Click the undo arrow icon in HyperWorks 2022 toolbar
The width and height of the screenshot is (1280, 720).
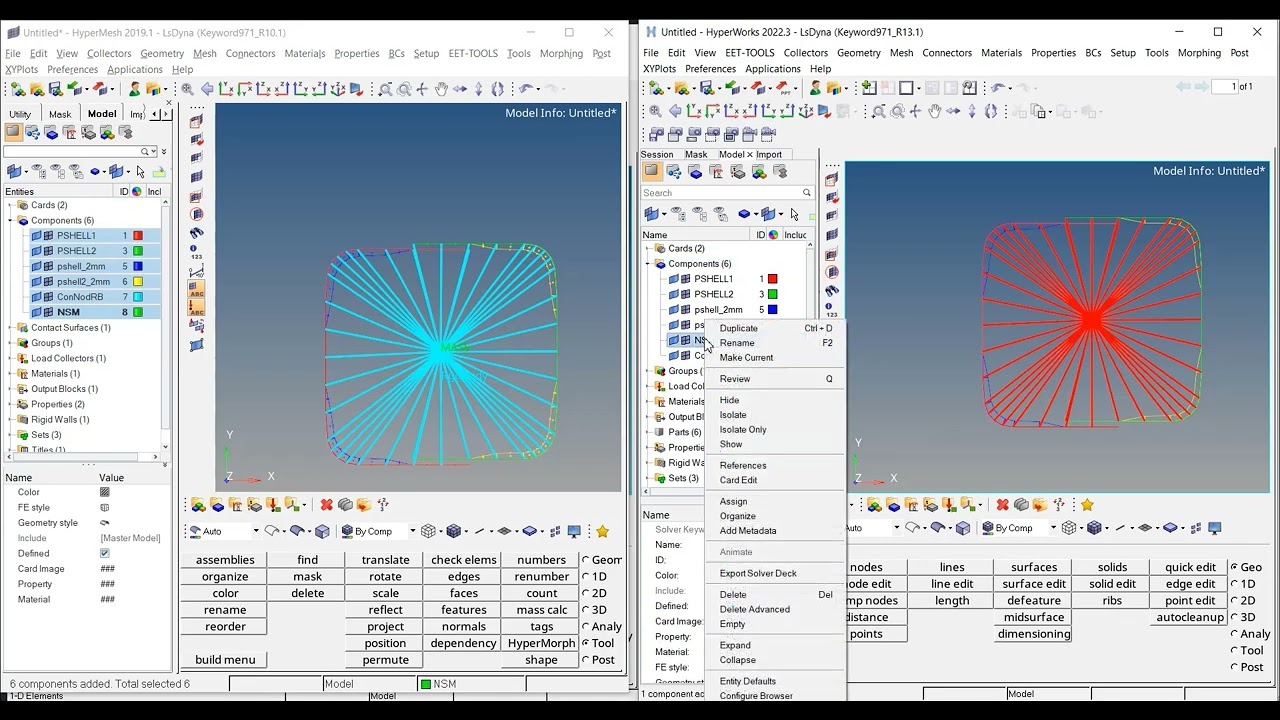[999, 88]
